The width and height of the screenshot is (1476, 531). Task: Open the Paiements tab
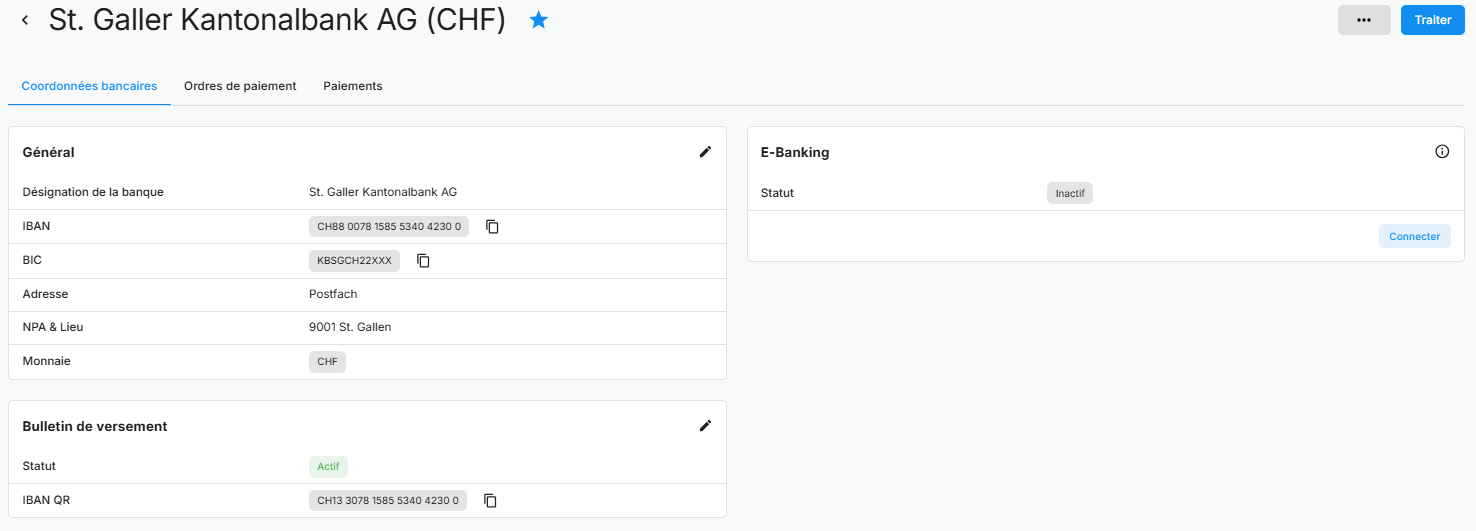[353, 86]
